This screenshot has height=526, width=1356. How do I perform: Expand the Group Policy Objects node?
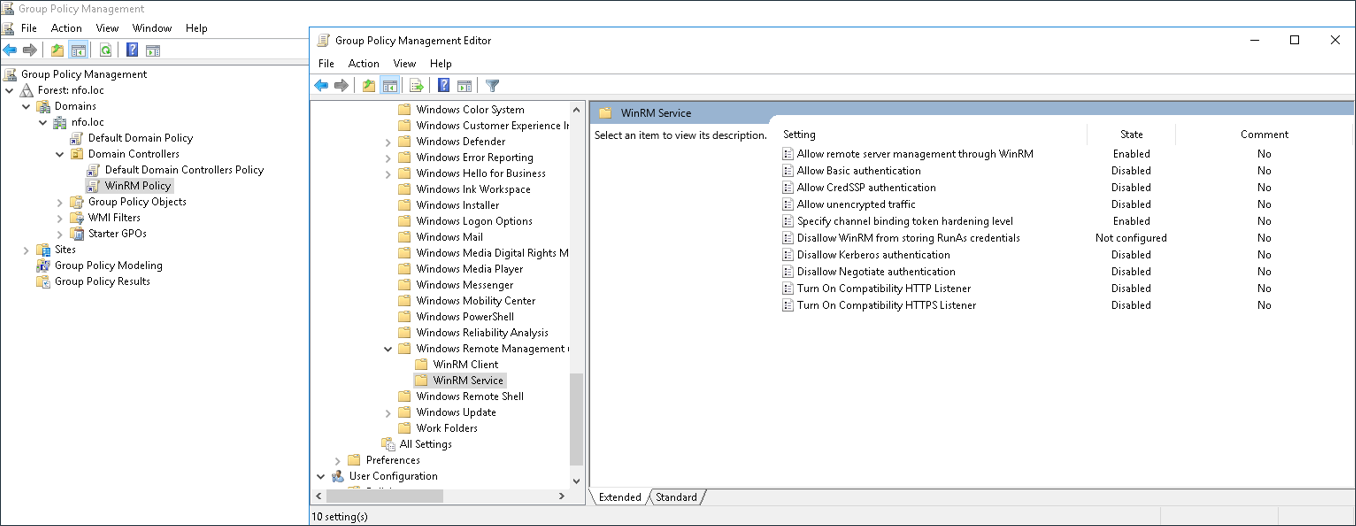tap(60, 202)
